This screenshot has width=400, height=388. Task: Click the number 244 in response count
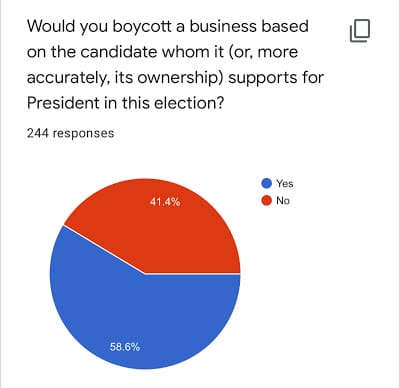click(x=38, y=133)
